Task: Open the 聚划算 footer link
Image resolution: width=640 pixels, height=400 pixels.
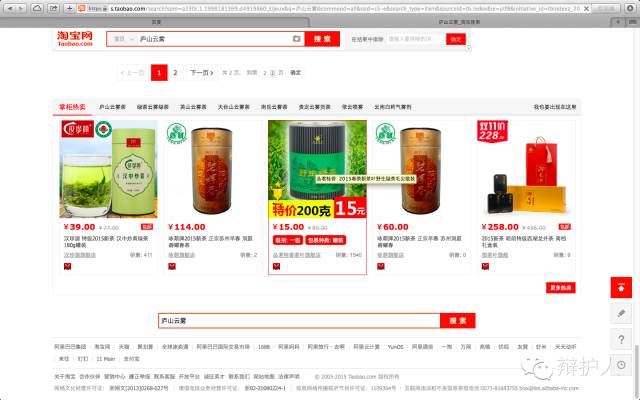Action: (145, 347)
